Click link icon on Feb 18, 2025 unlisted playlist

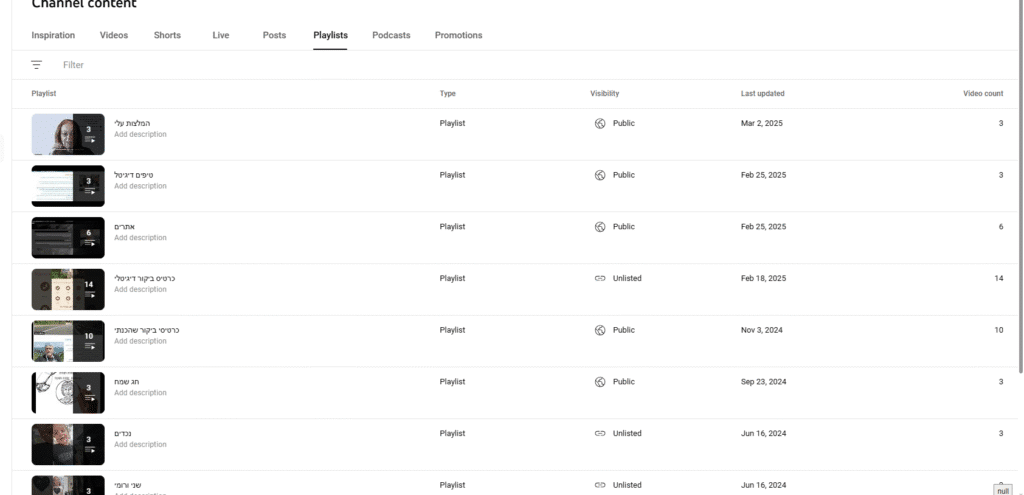(600, 278)
